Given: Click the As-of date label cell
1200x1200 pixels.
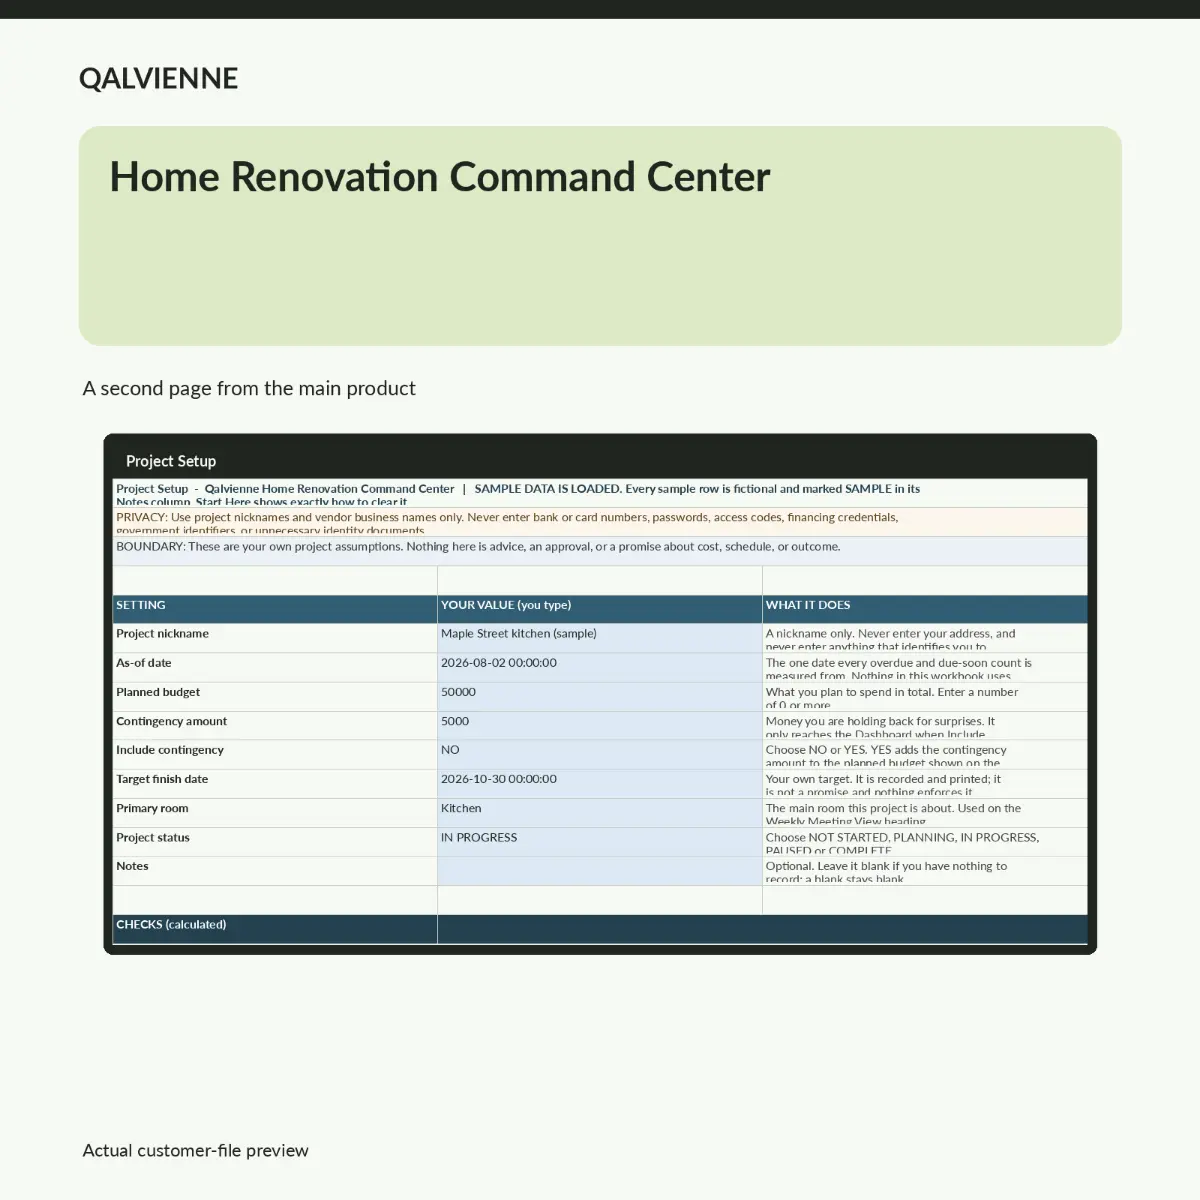Looking at the screenshot, I should (275, 667).
